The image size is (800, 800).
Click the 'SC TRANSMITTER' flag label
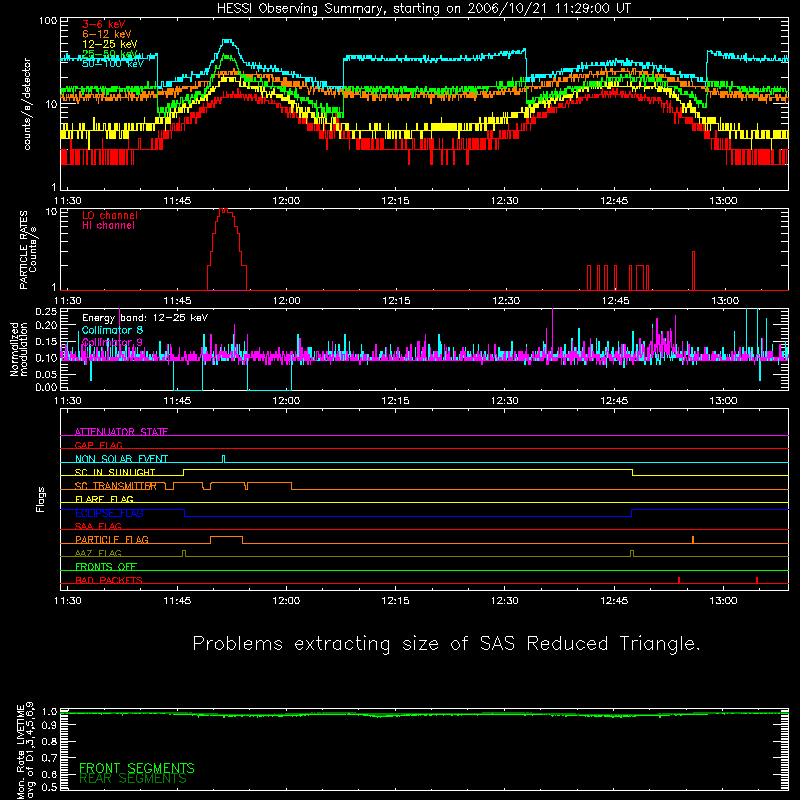click(116, 486)
